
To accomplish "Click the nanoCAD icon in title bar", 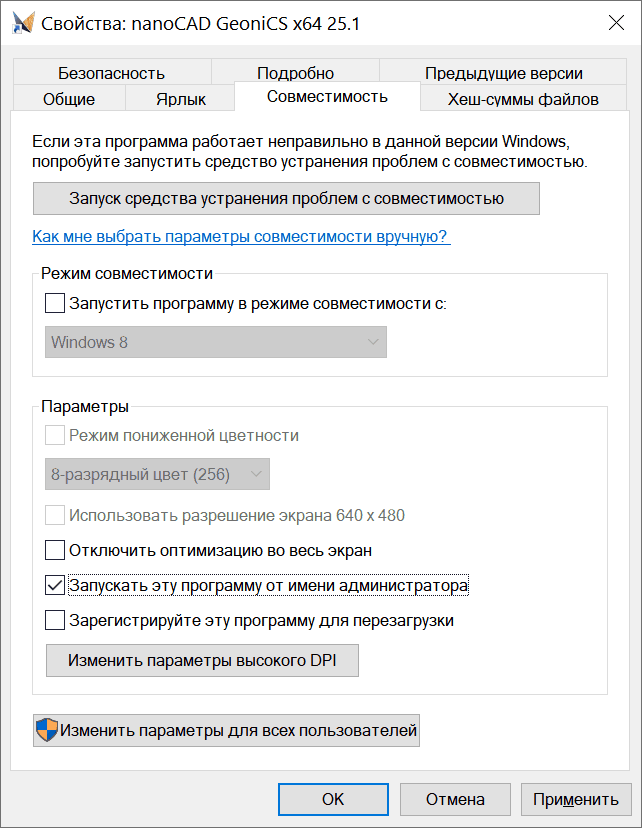I will (22, 23).
